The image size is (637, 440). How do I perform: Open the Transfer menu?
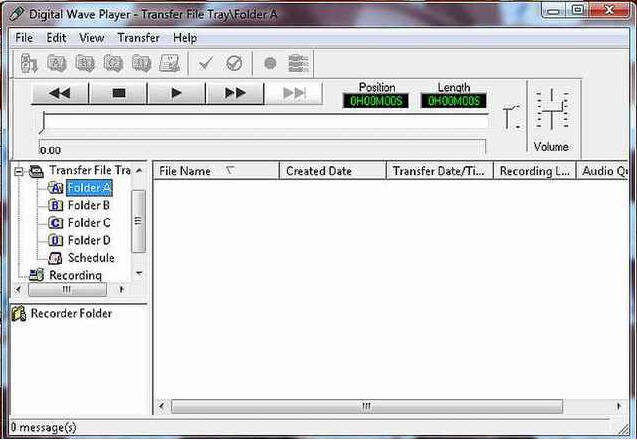[x=139, y=38]
